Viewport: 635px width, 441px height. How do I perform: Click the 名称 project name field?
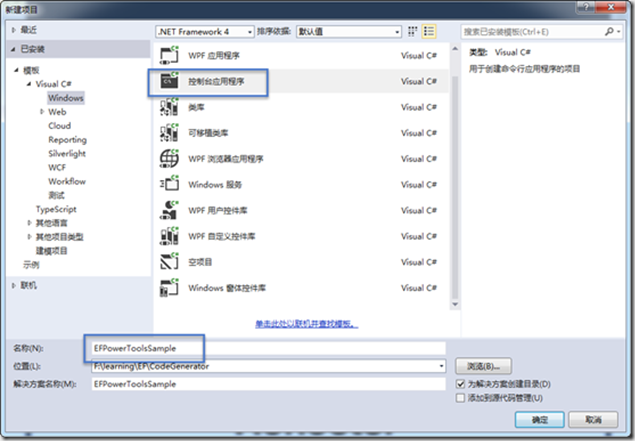(x=268, y=348)
